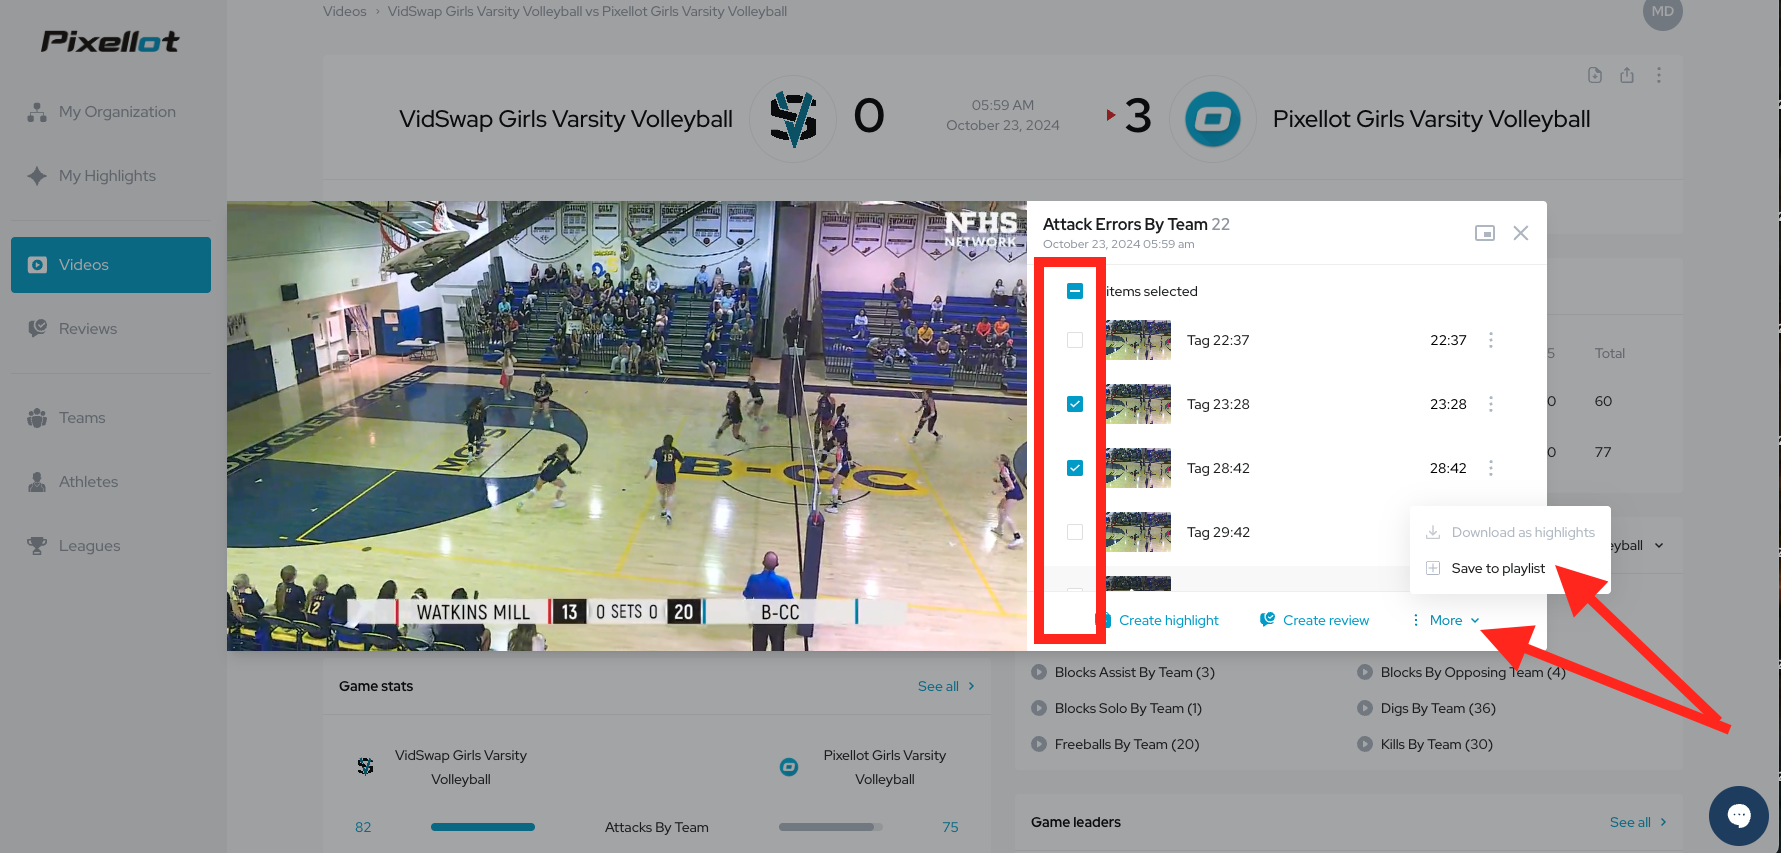Uncheck the Tag 28:42 checkbox
The height and width of the screenshot is (853, 1781).
tap(1075, 468)
